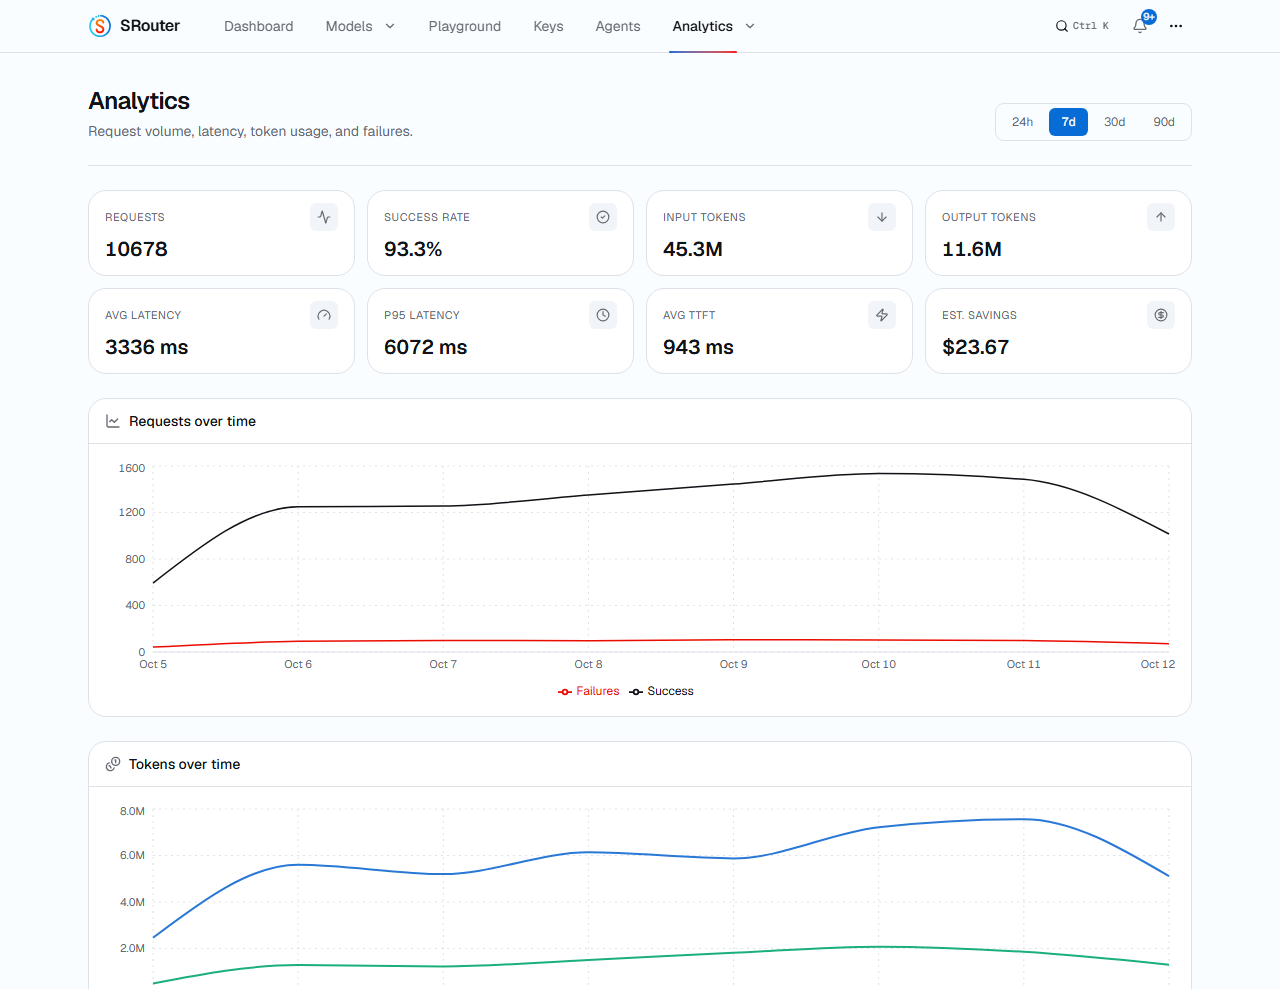The image size is (1280, 989).
Task: Click the SRouter logo icon
Action: coord(100,26)
